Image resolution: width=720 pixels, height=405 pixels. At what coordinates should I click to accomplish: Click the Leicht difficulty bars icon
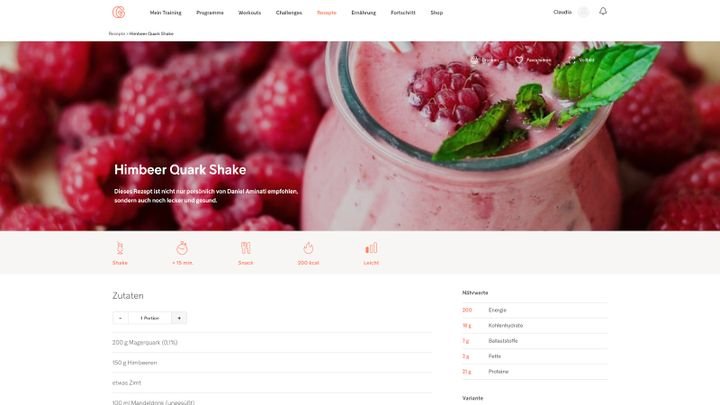371,248
